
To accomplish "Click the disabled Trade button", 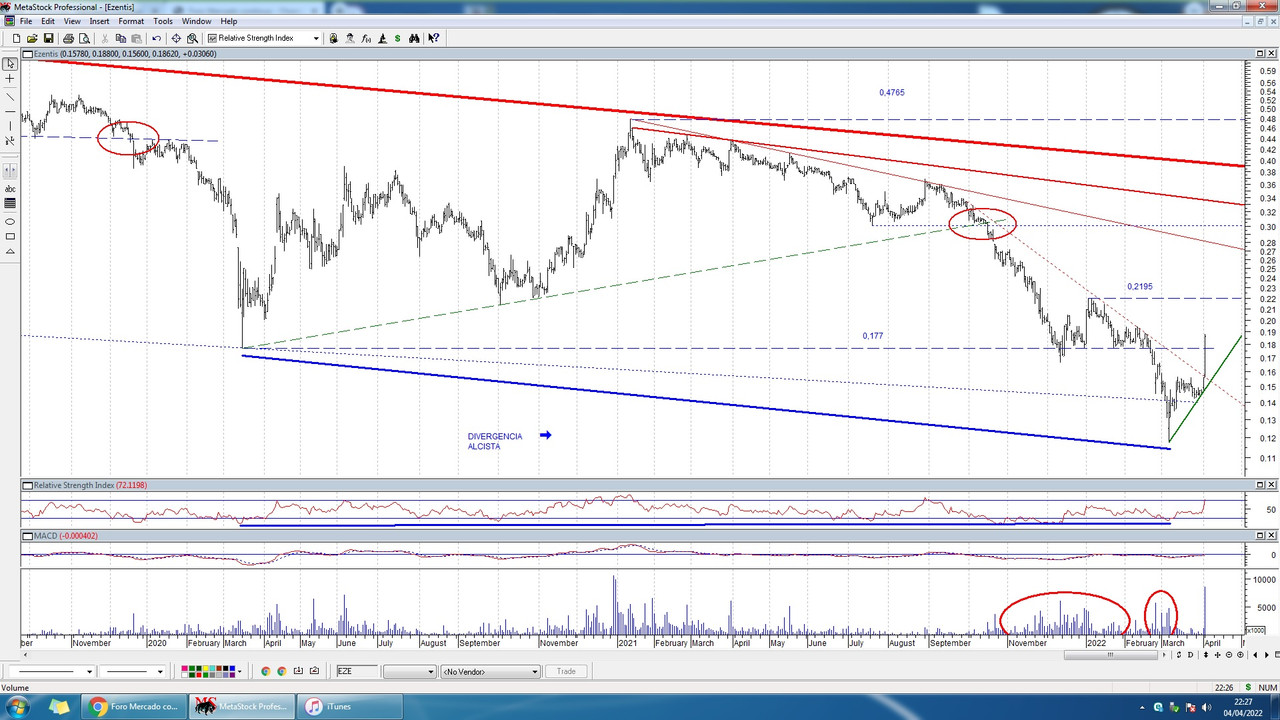I will [566, 670].
